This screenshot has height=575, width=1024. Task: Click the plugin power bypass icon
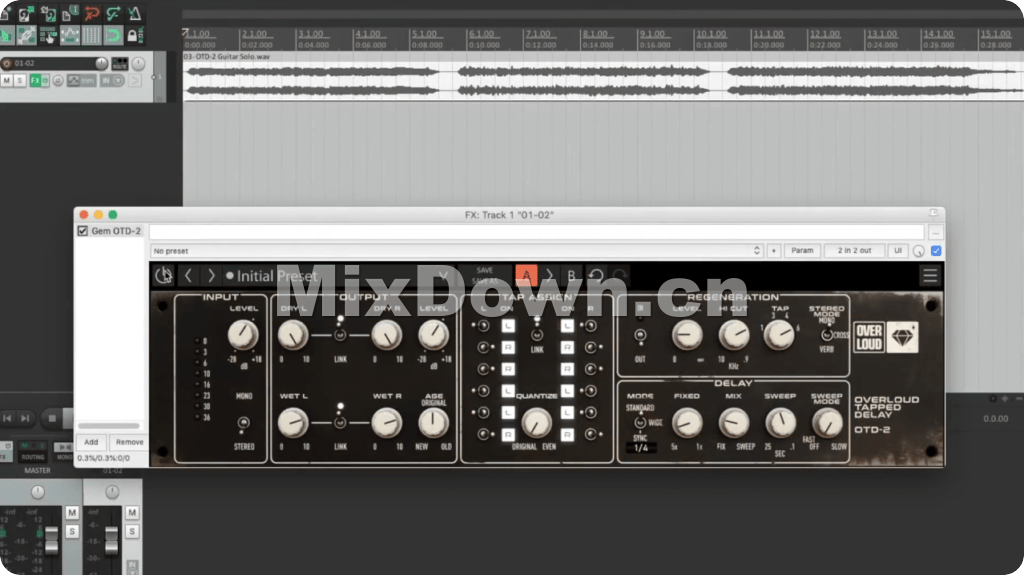point(163,276)
